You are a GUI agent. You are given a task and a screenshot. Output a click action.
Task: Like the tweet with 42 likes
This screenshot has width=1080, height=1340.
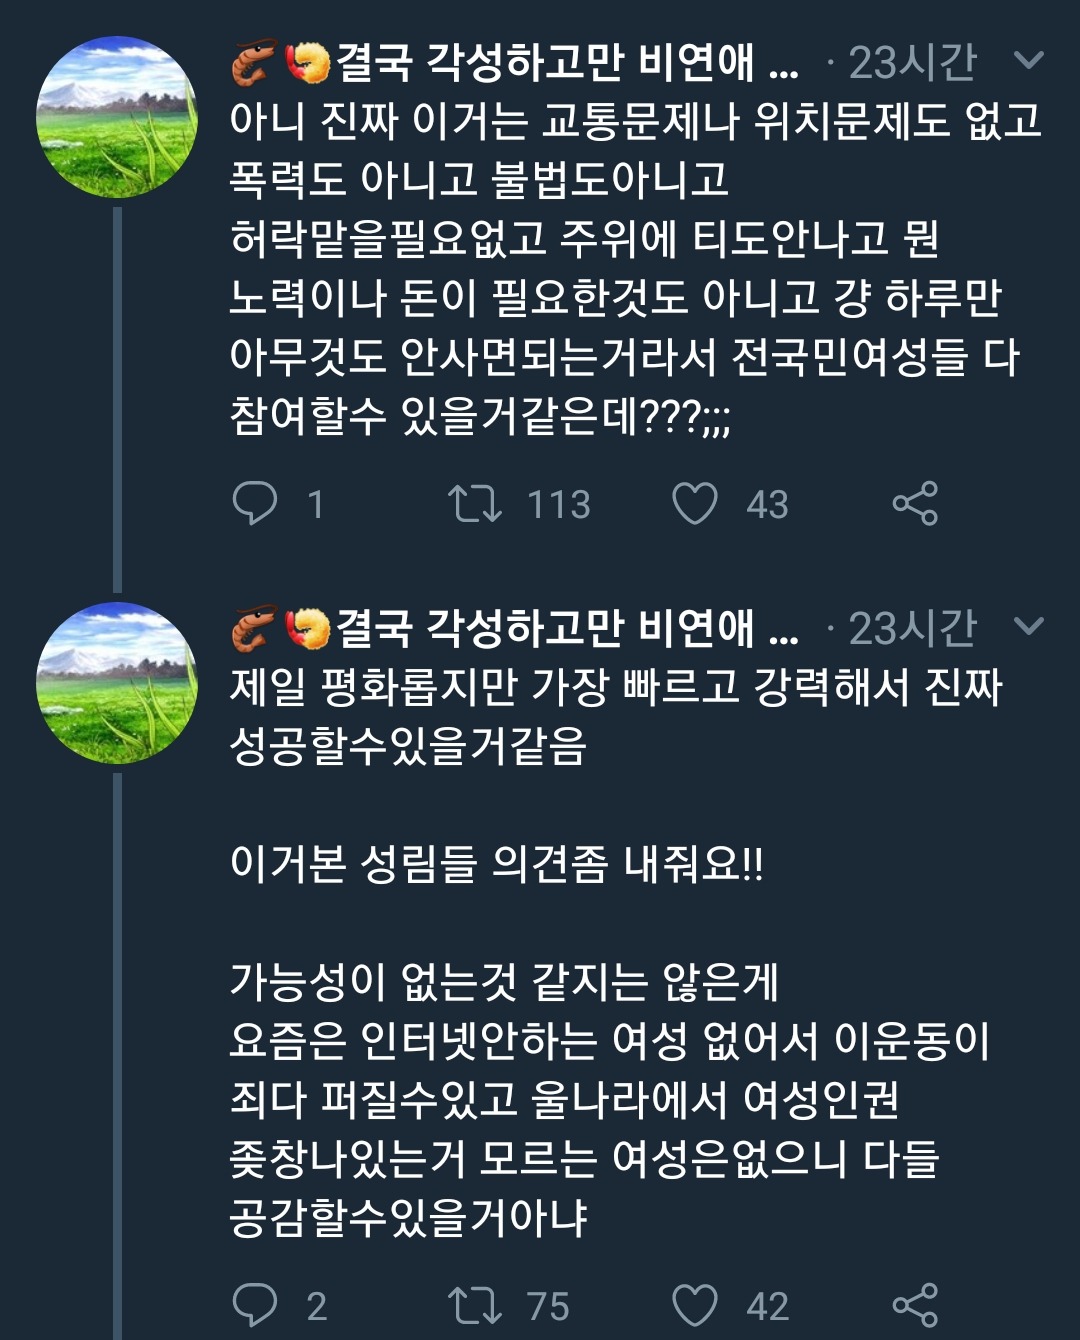(x=694, y=1305)
